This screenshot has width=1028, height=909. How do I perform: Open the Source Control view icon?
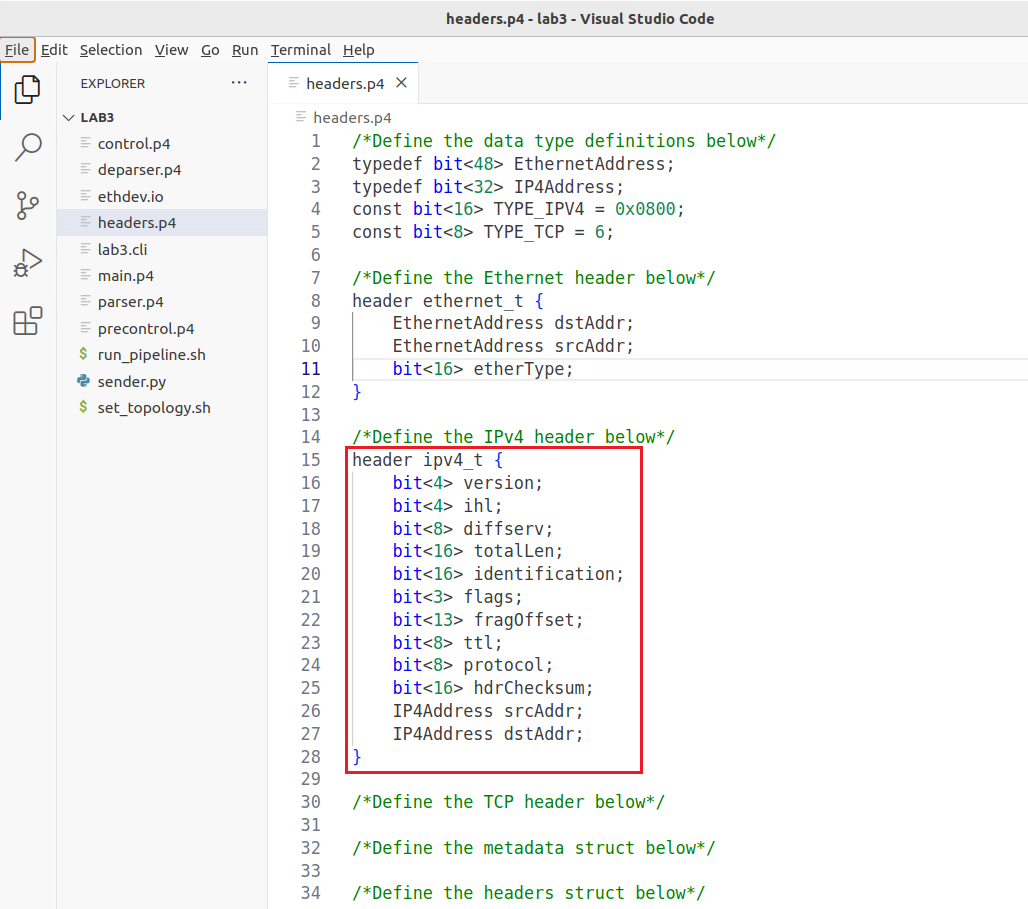28,205
